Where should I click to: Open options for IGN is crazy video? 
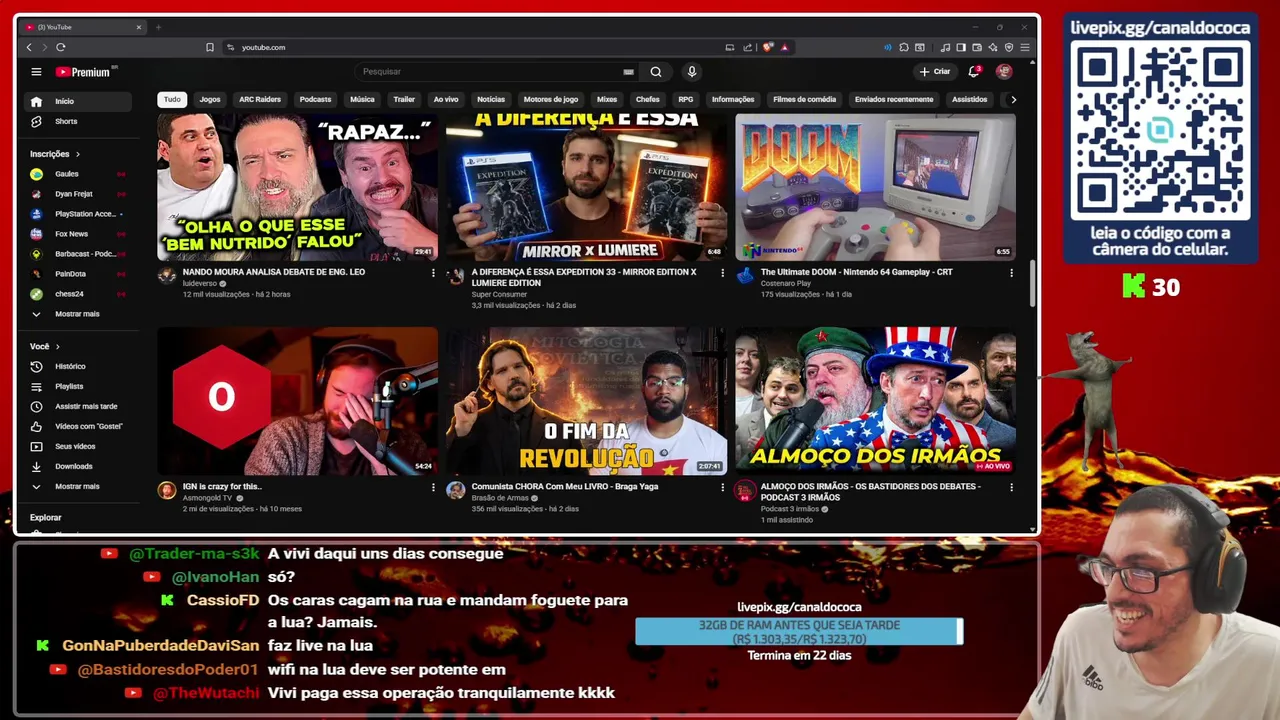433,487
